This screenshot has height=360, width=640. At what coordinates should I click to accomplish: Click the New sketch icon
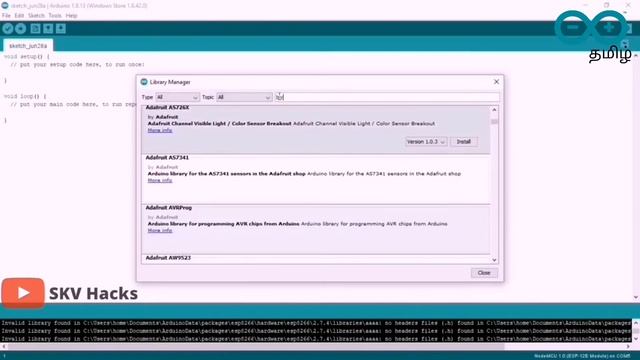36,28
